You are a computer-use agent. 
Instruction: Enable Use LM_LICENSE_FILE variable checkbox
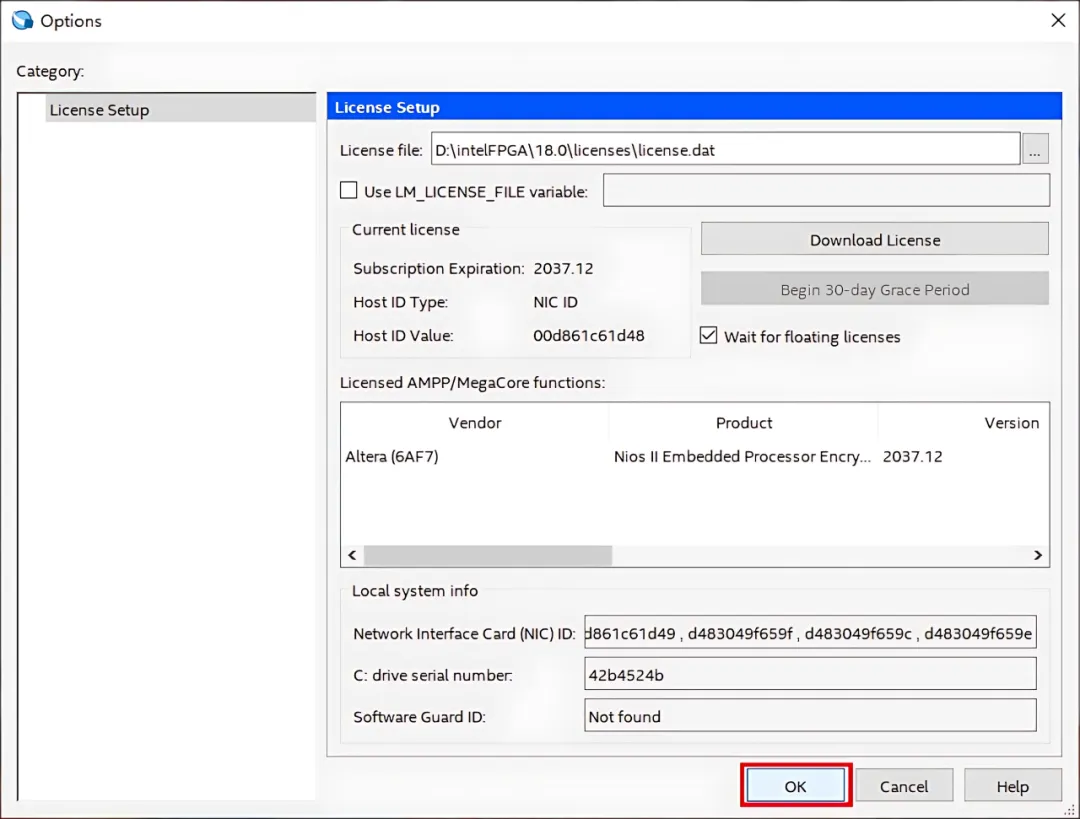click(349, 191)
